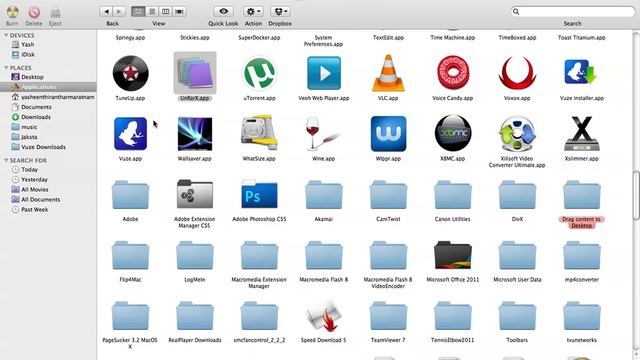Switch to icon view
Image resolution: width=640 pixels, height=360 pixels.
pos(138,11)
